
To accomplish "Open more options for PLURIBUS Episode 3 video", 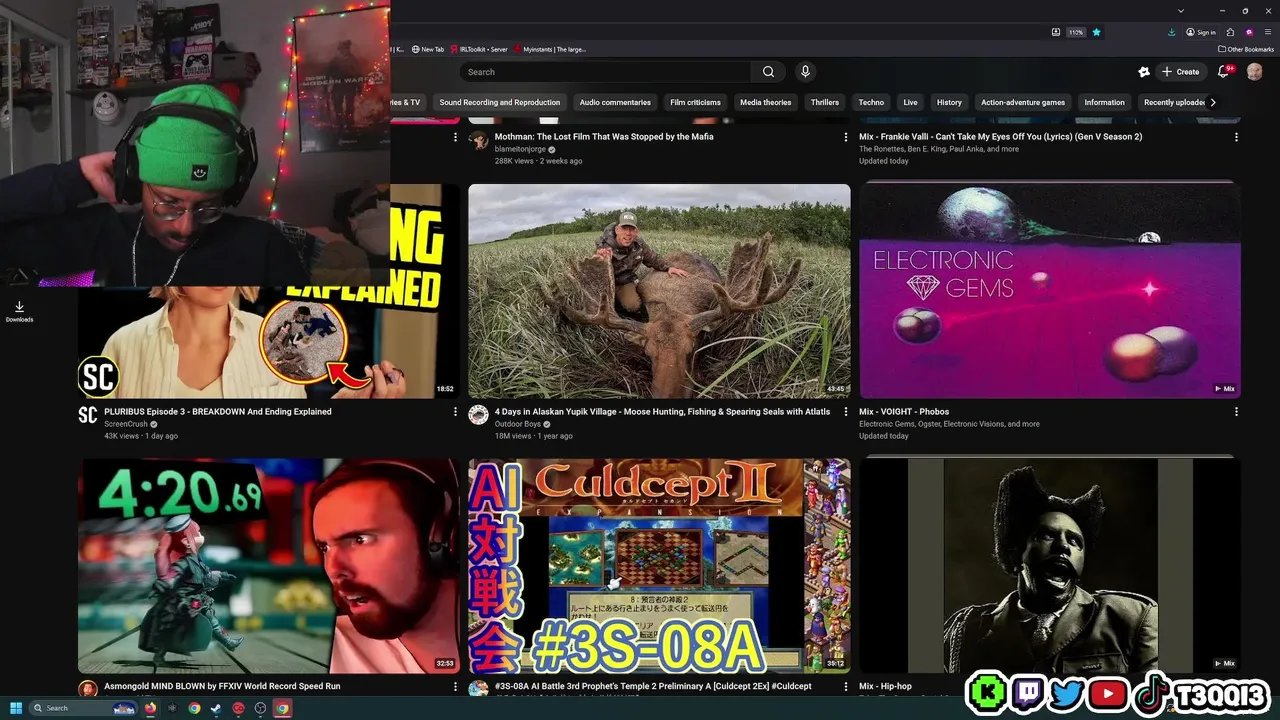I will pyautogui.click(x=455, y=412).
